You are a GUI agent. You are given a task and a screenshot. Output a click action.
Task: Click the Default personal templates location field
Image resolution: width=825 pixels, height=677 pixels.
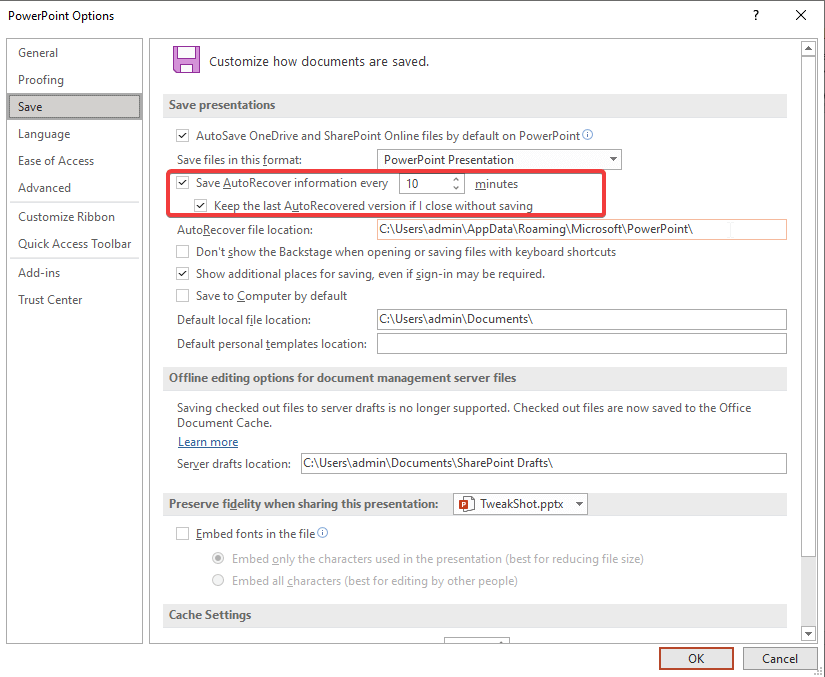(x=581, y=343)
